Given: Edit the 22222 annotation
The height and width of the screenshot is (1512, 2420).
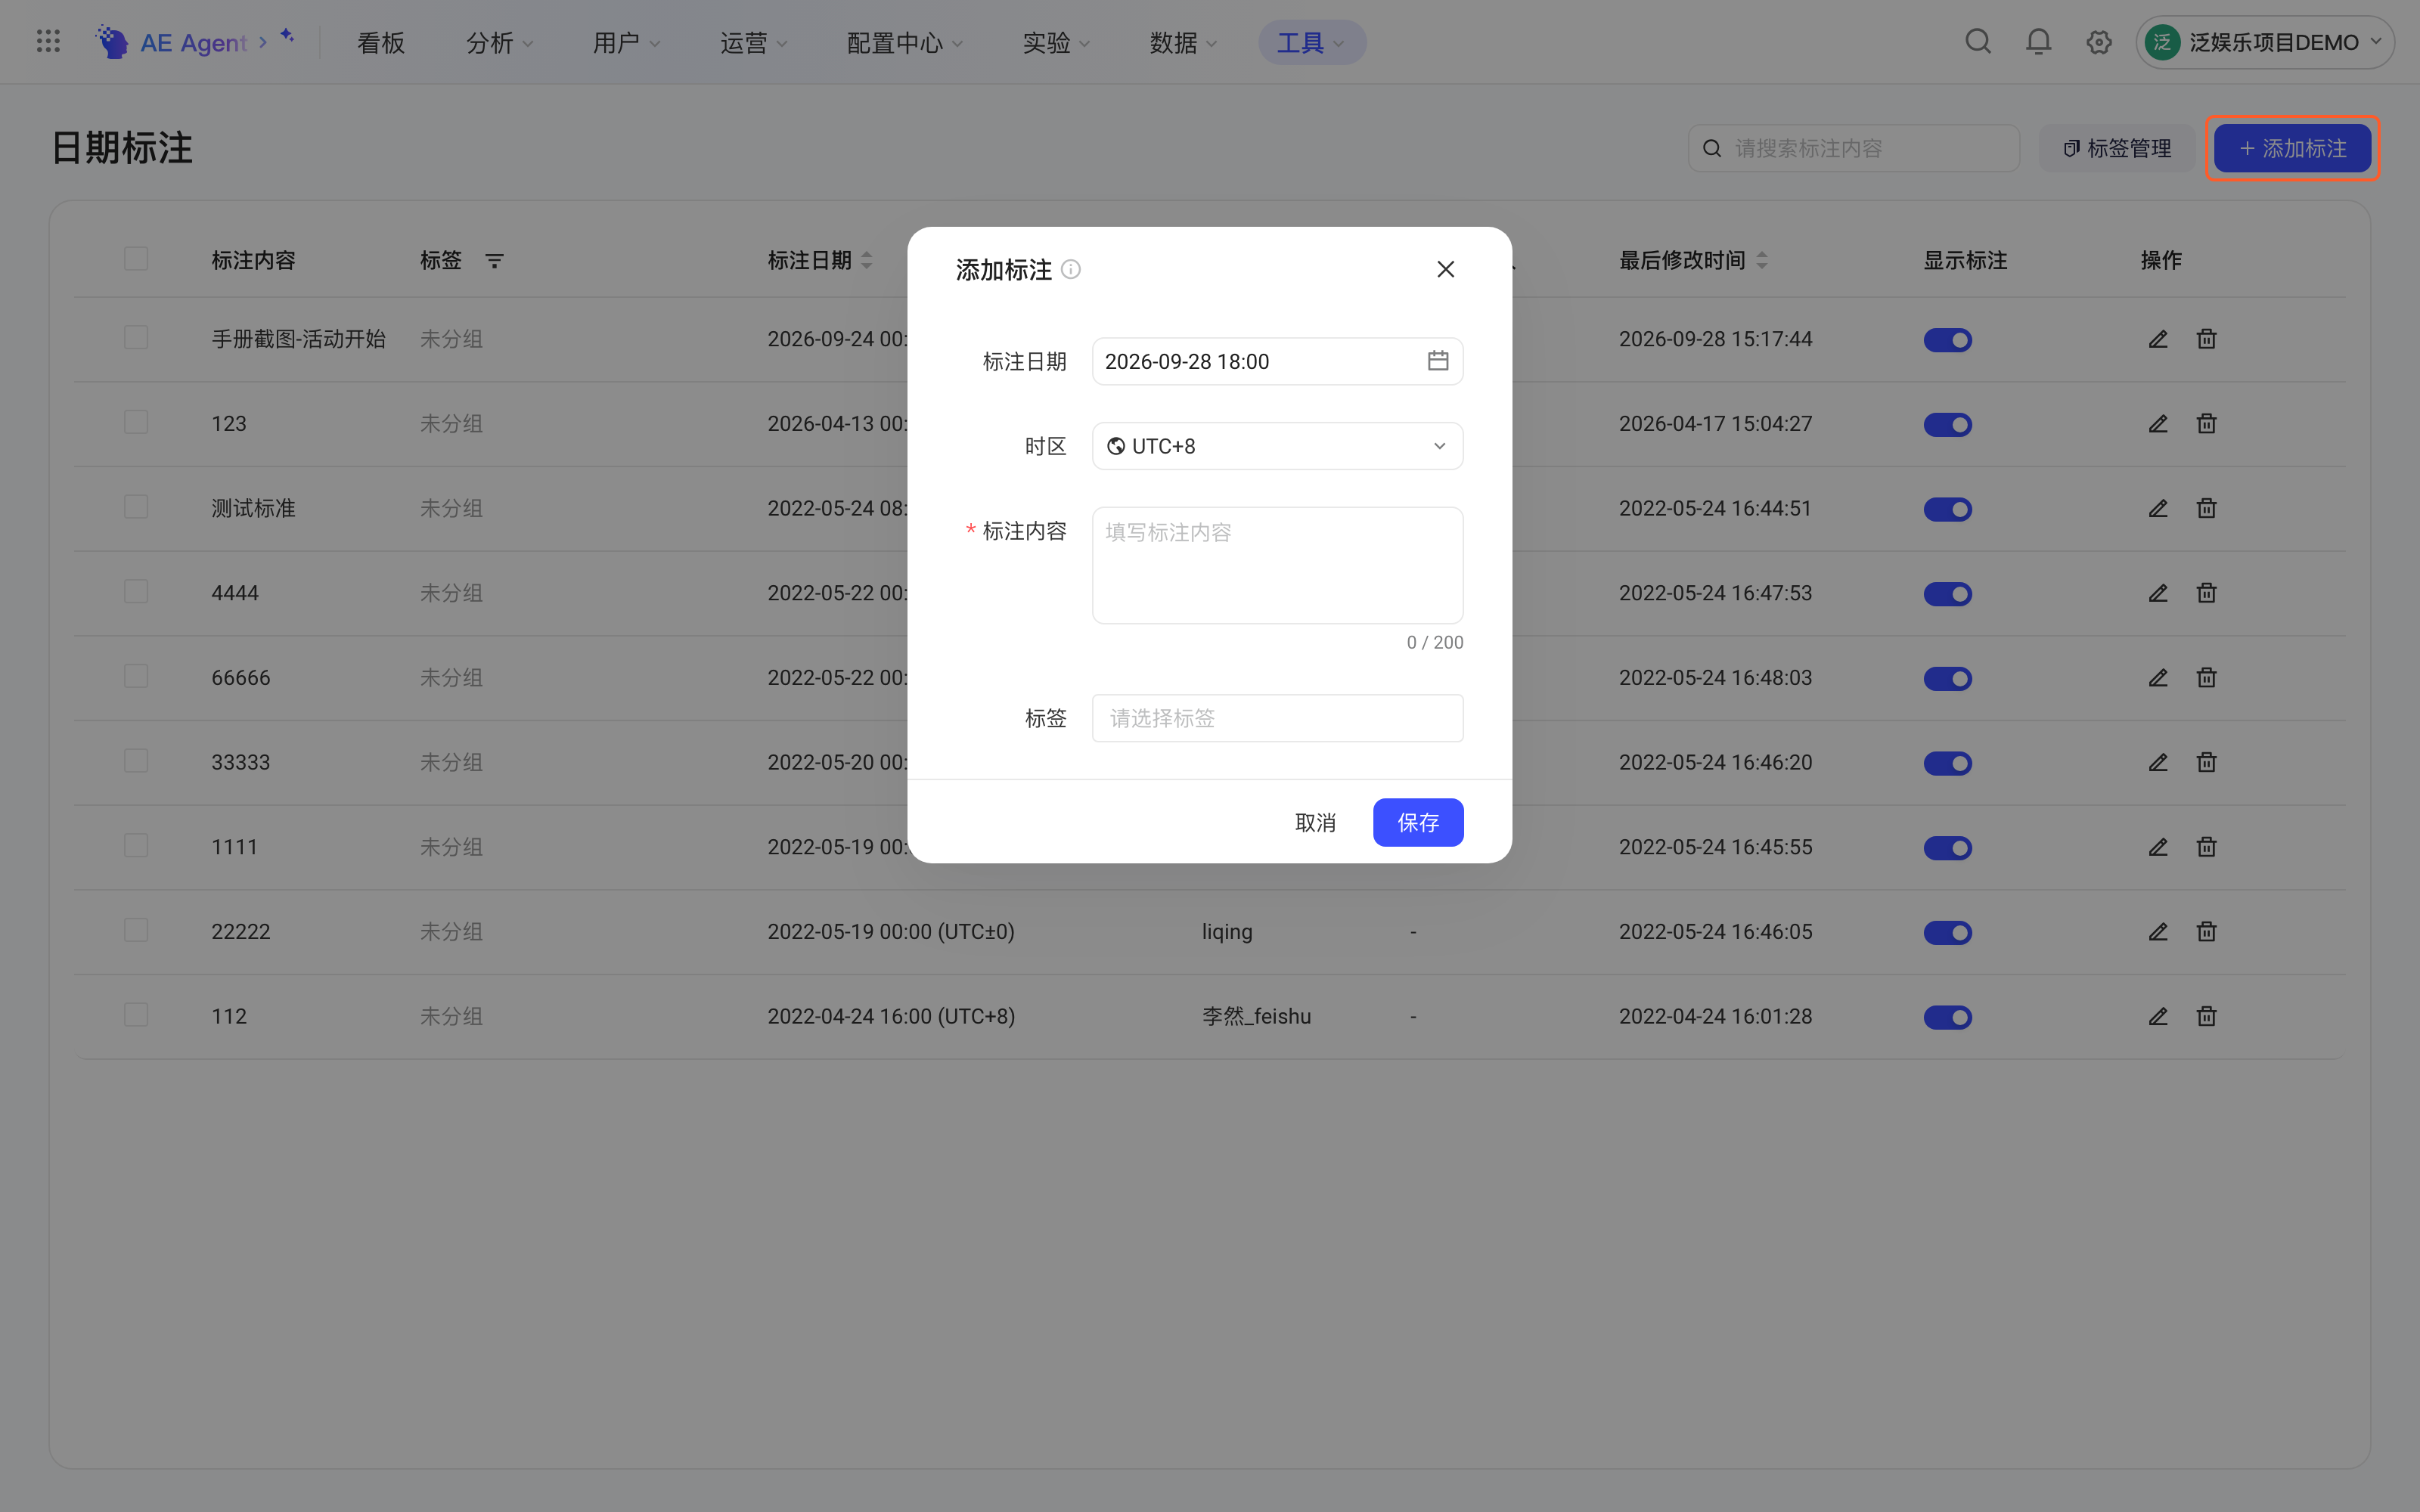Looking at the screenshot, I should pos(2158,932).
